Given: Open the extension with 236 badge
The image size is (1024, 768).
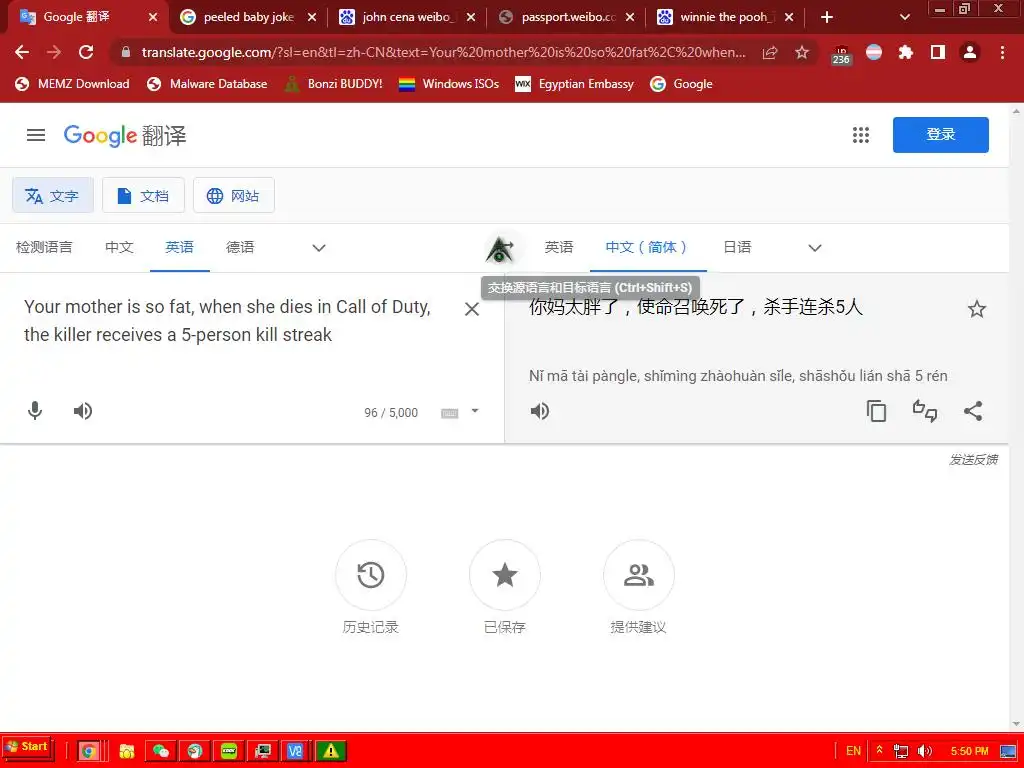Looking at the screenshot, I should (840, 54).
